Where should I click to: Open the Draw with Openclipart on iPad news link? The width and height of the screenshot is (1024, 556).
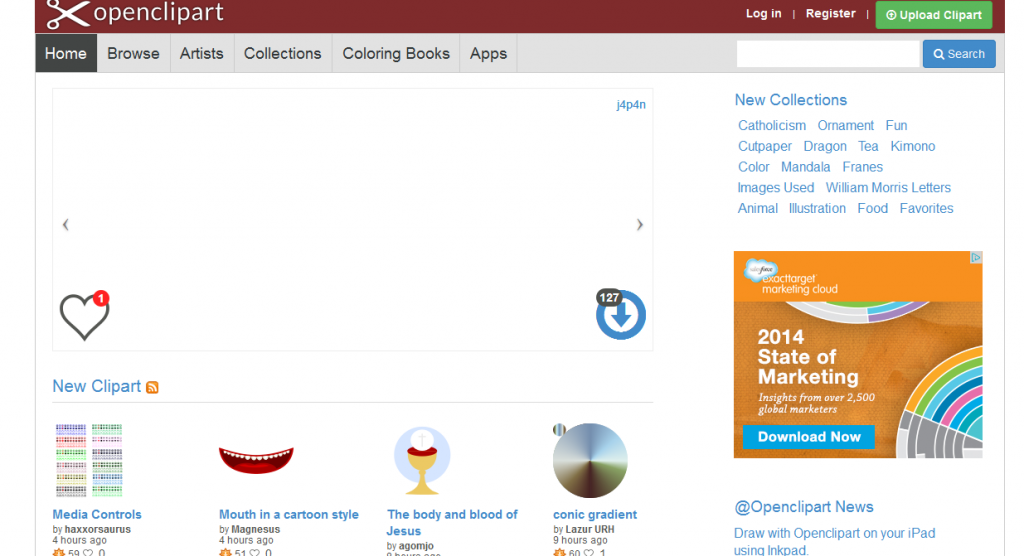(835, 542)
